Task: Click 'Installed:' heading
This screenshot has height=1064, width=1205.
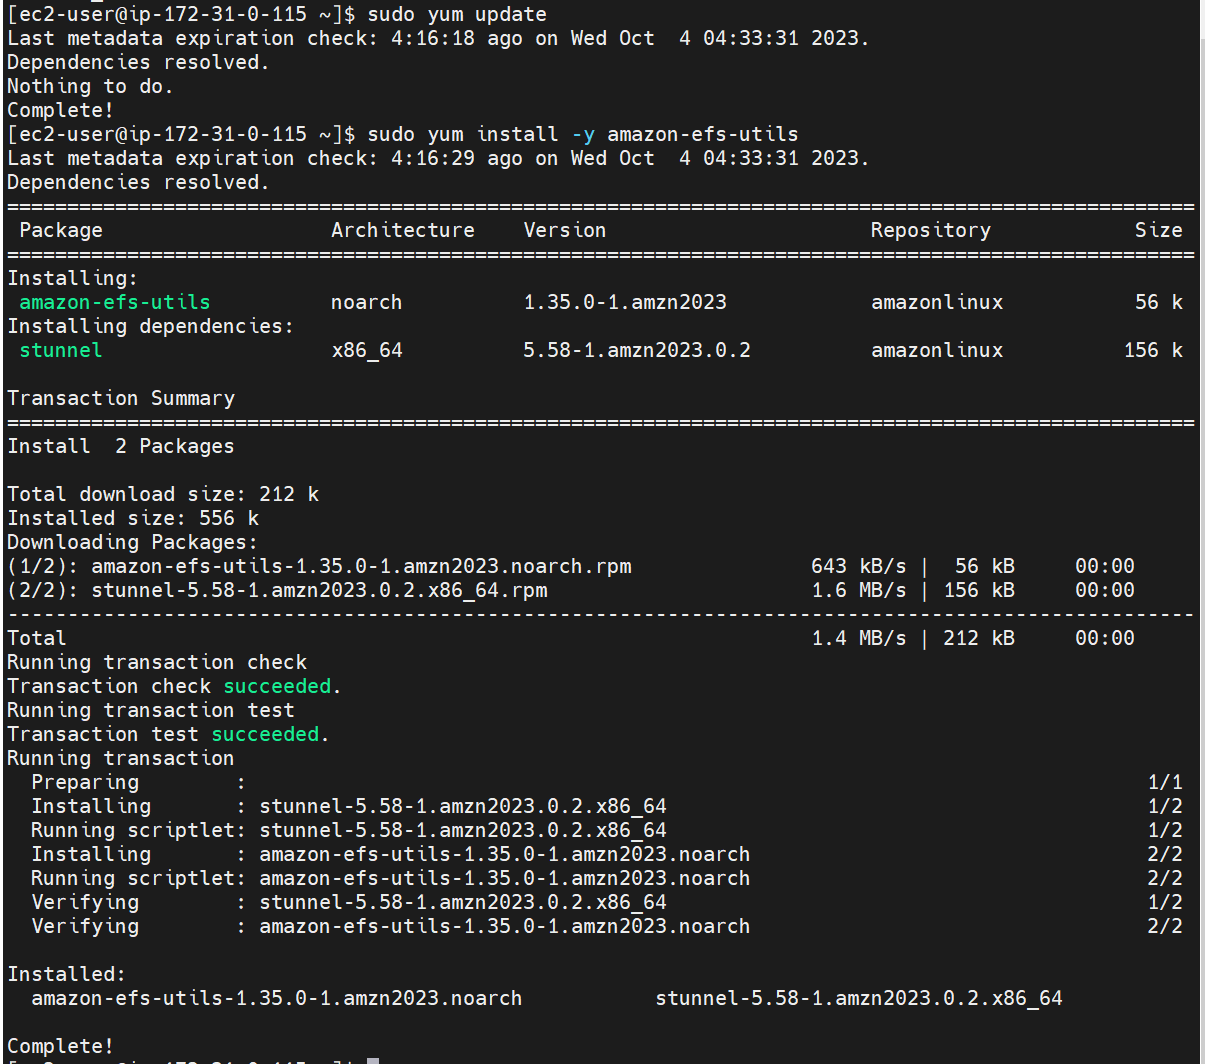Action: coord(67,975)
